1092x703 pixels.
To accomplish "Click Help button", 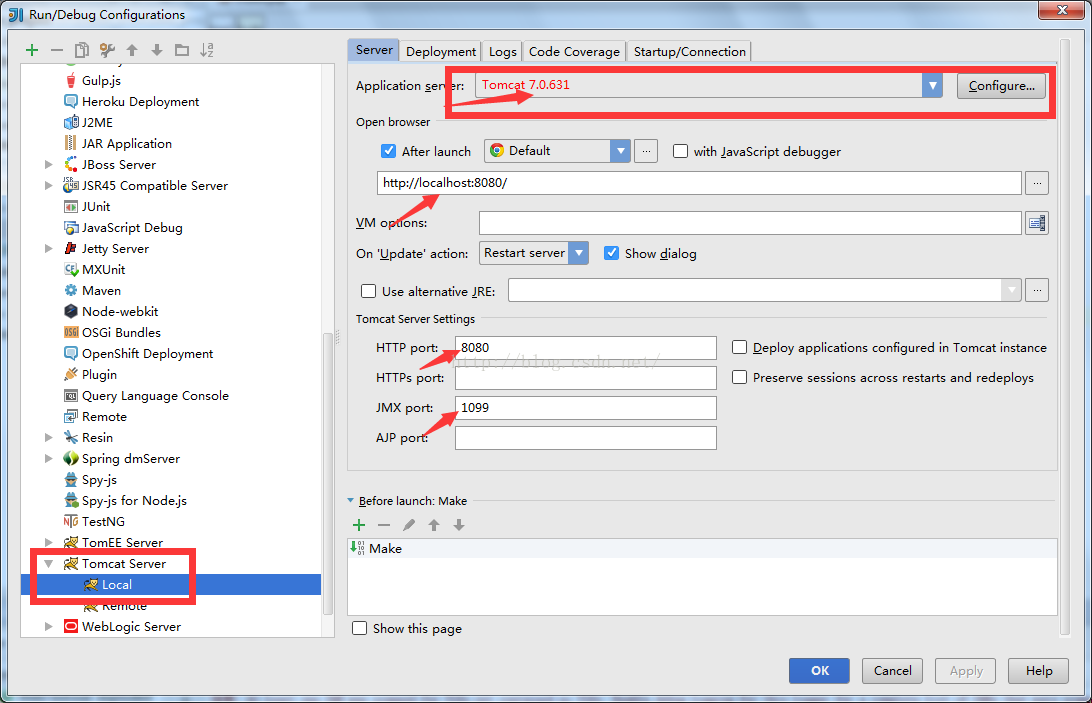I will pyautogui.click(x=1038, y=670).
